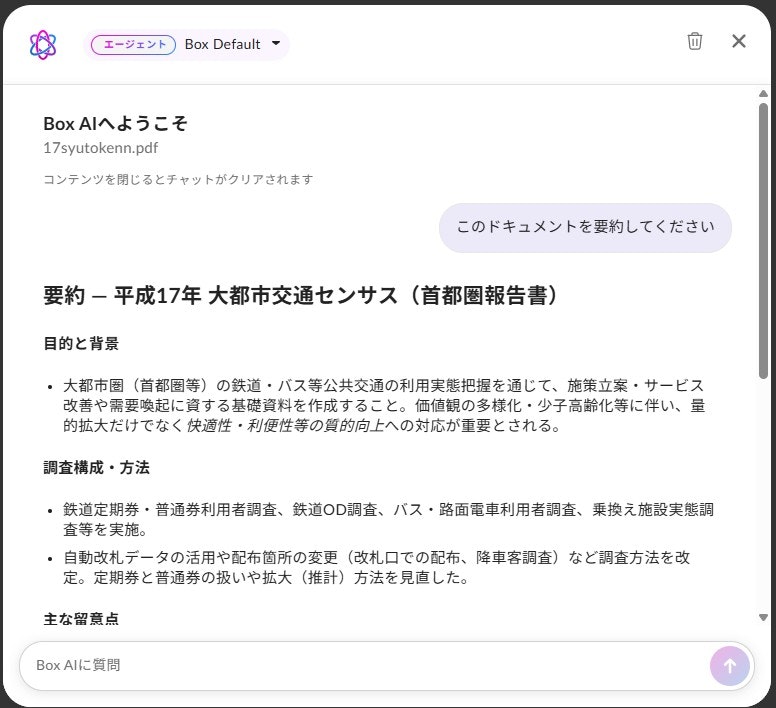The height and width of the screenshot is (708, 776).
Task: Click the 17syutokenn.pdf file name
Action: (x=101, y=148)
